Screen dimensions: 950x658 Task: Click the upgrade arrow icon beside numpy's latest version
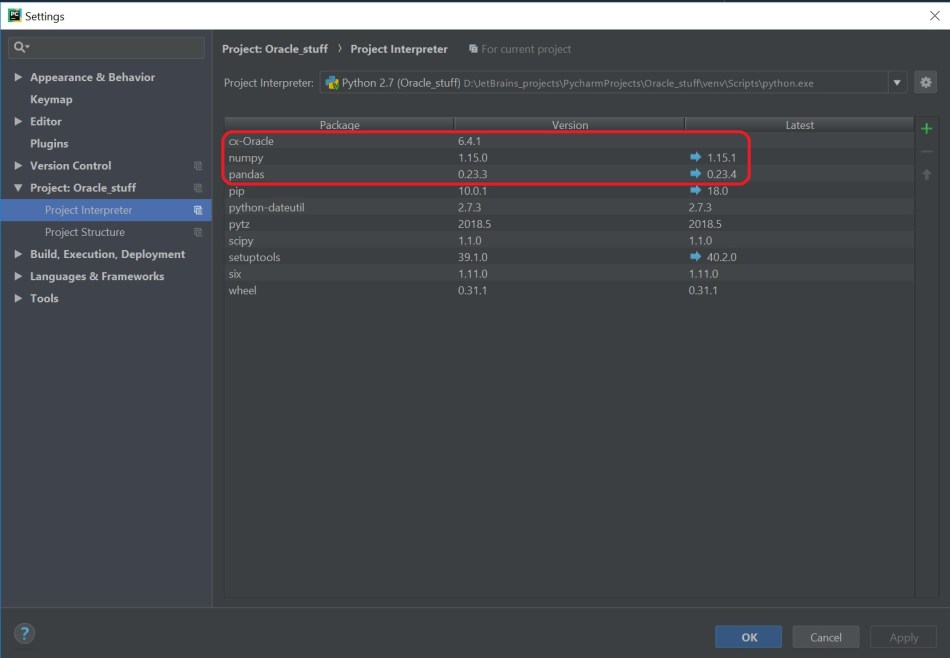pos(696,158)
